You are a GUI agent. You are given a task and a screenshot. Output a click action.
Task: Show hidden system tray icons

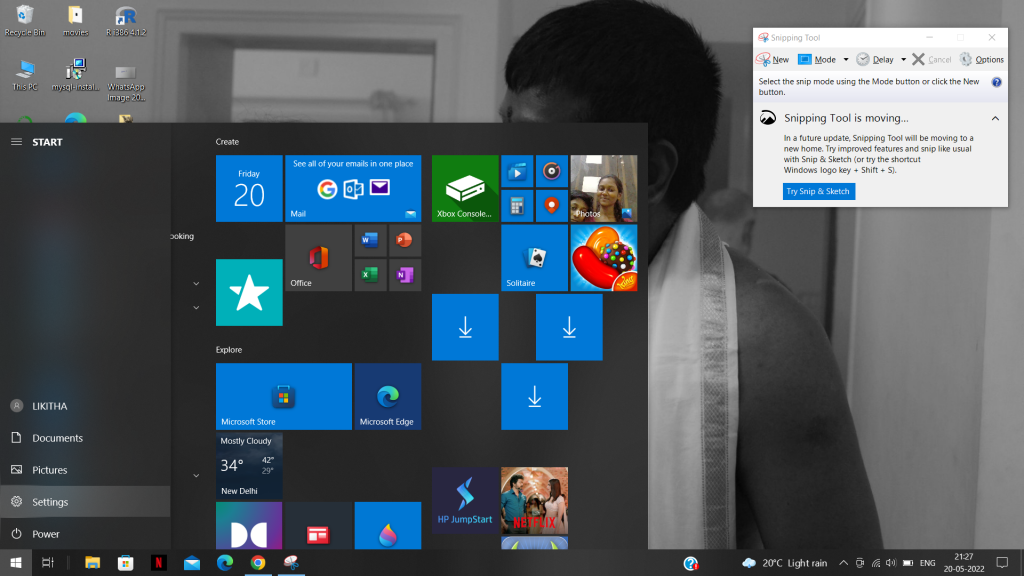843,563
